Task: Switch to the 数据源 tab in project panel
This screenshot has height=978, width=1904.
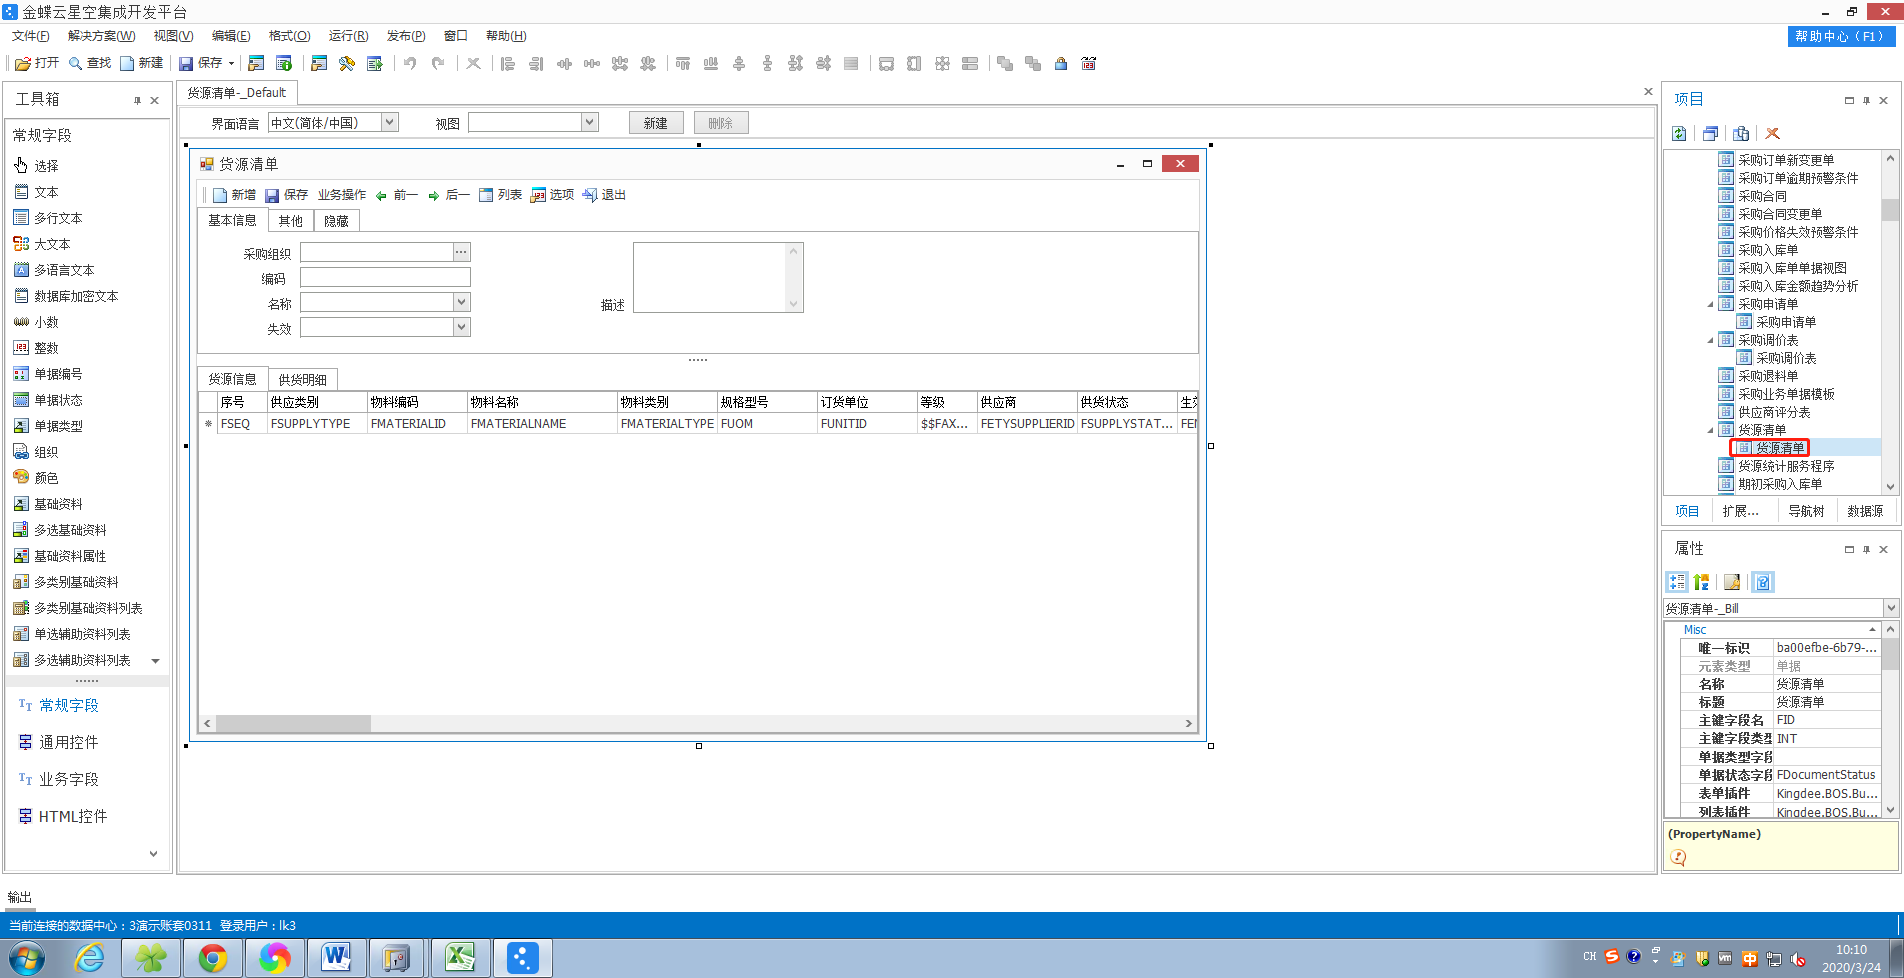Action: coord(1865,511)
